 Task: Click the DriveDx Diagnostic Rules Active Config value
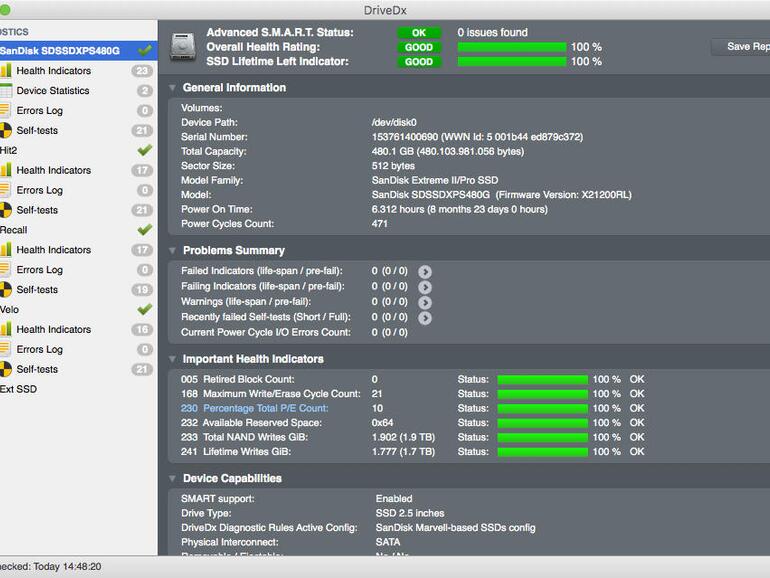pyautogui.click(x=455, y=528)
